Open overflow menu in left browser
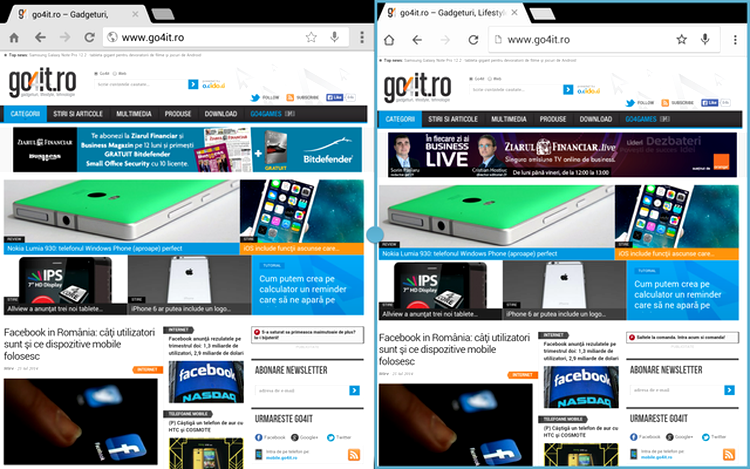750x469 pixels. (x=362, y=37)
